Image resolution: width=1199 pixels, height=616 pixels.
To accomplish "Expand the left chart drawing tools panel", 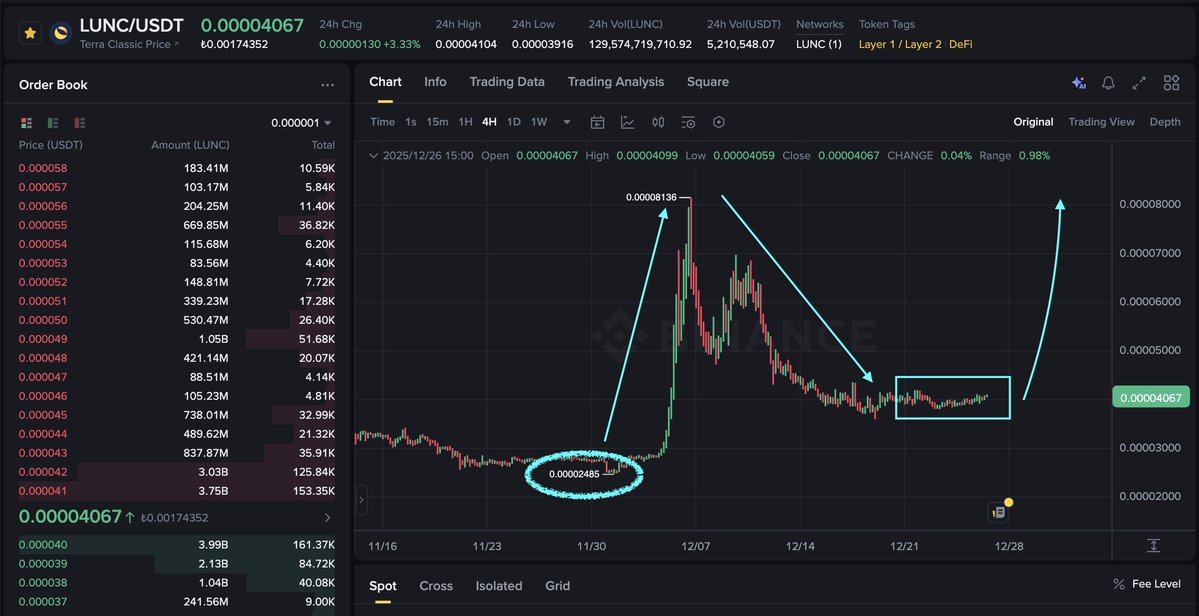I will [x=362, y=501].
